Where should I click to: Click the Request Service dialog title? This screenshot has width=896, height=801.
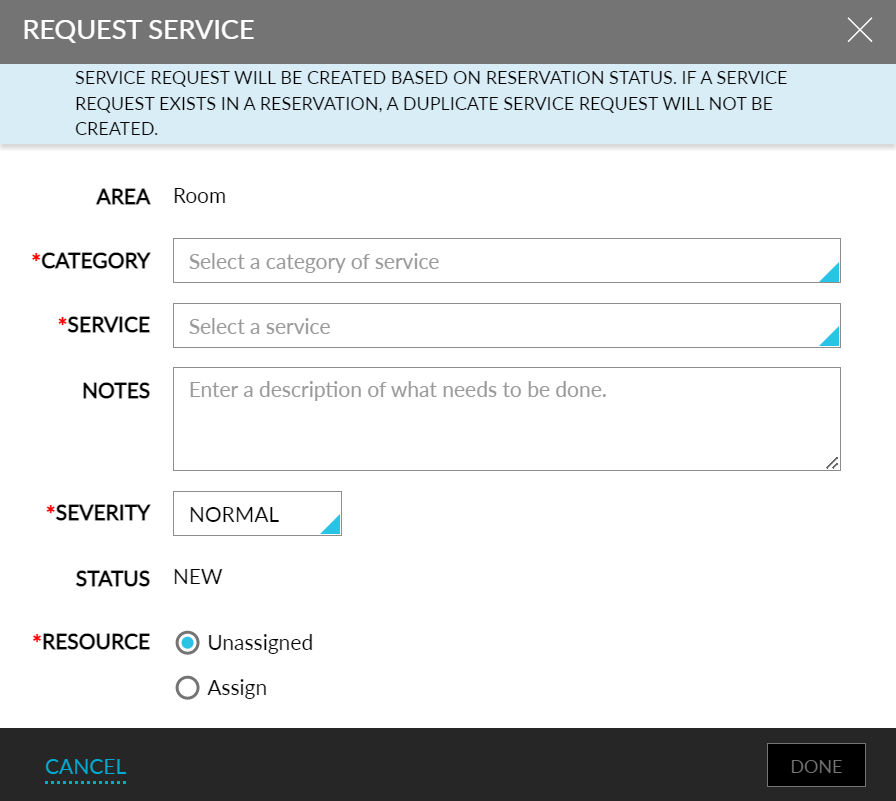[139, 31]
